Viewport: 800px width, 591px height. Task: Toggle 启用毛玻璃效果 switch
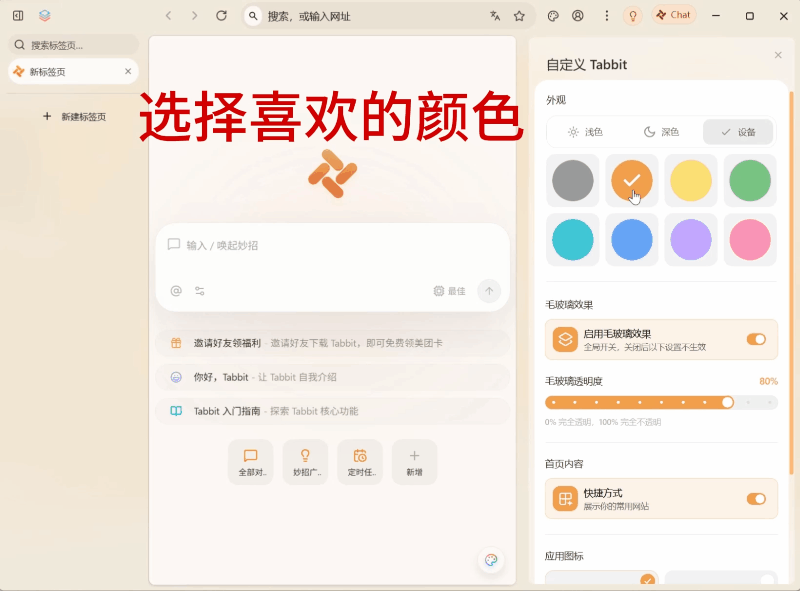[x=756, y=339]
